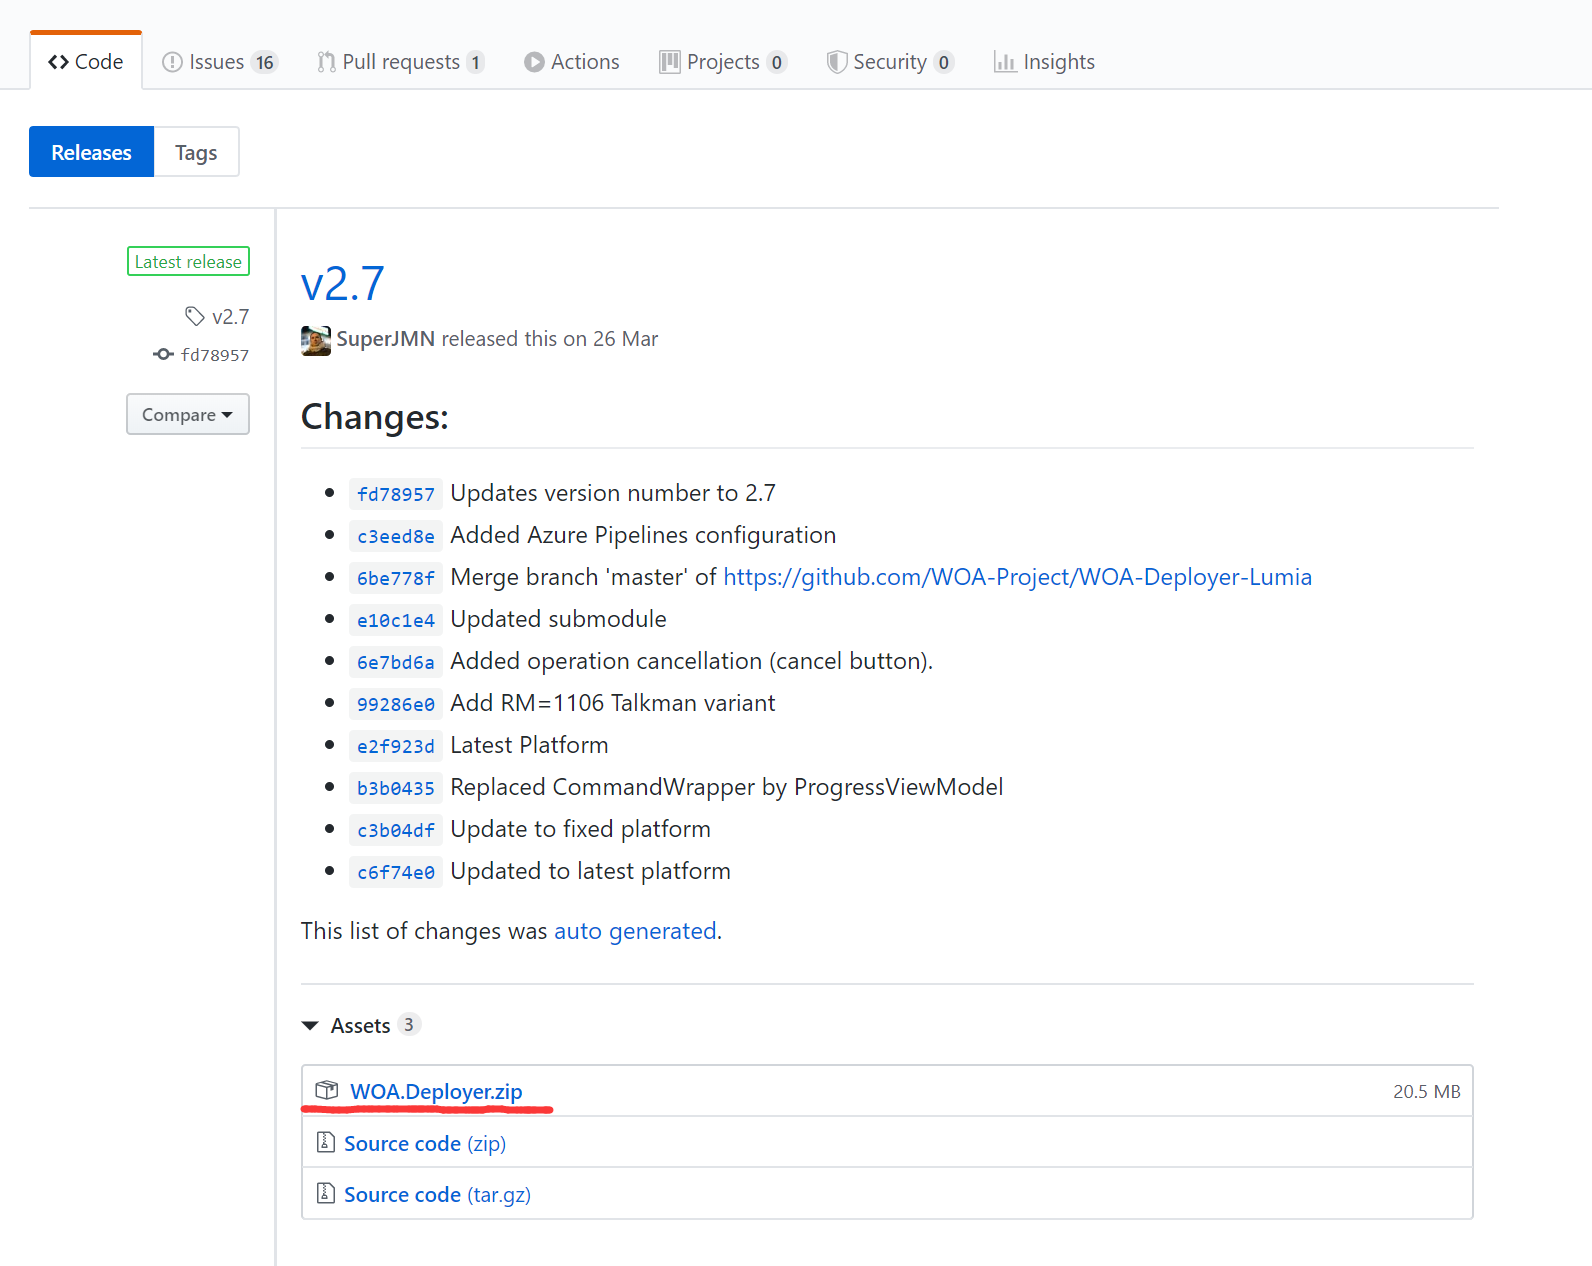This screenshot has height=1266, width=1592.
Task: Select the Releases view button
Action: tap(91, 152)
